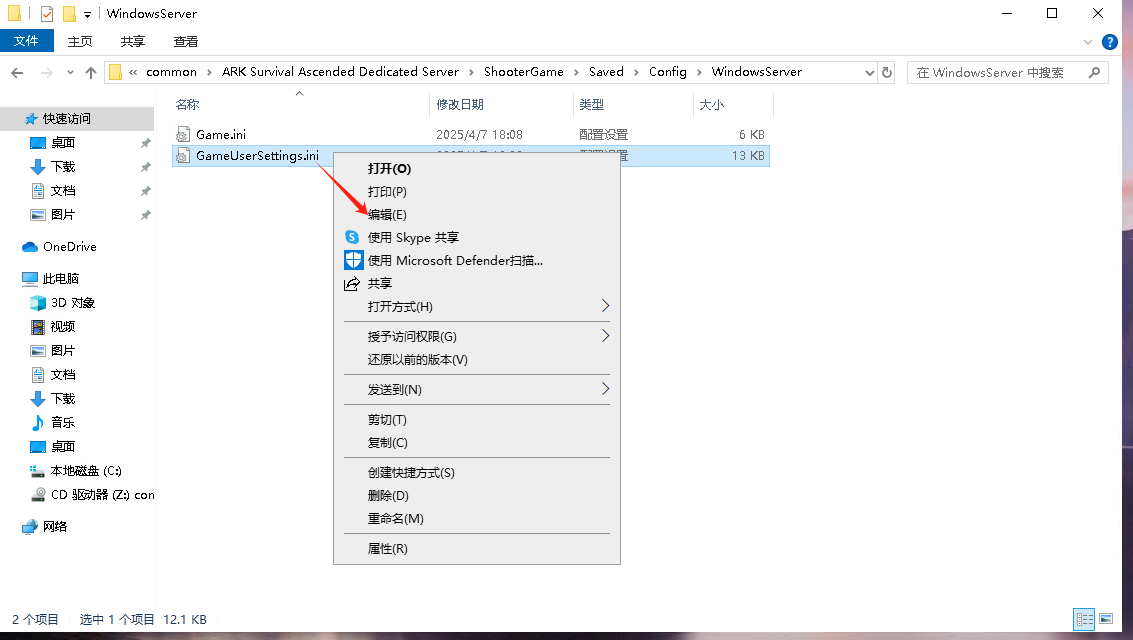This screenshot has height=640, width=1133.
Task: Select 'ShooterGame' in the address breadcrumb
Action: (524, 72)
